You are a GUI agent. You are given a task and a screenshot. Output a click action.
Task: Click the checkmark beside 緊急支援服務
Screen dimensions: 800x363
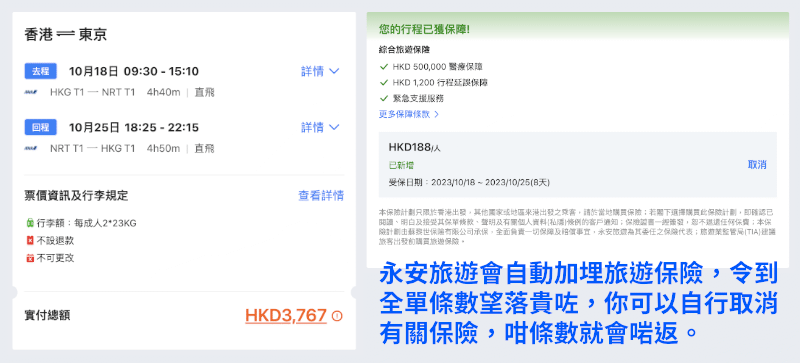384,98
